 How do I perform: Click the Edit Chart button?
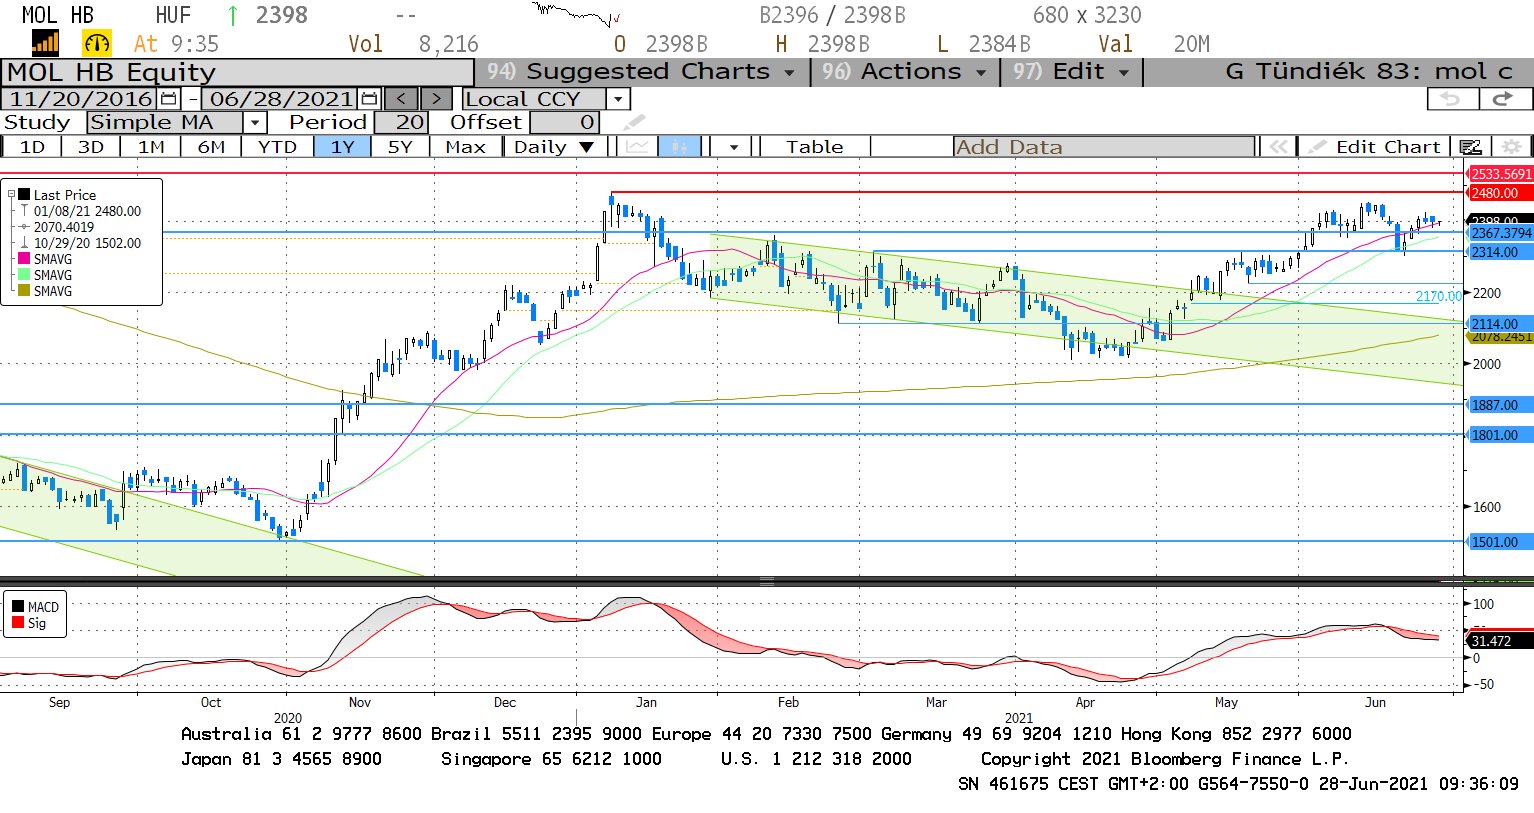(1377, 147)
